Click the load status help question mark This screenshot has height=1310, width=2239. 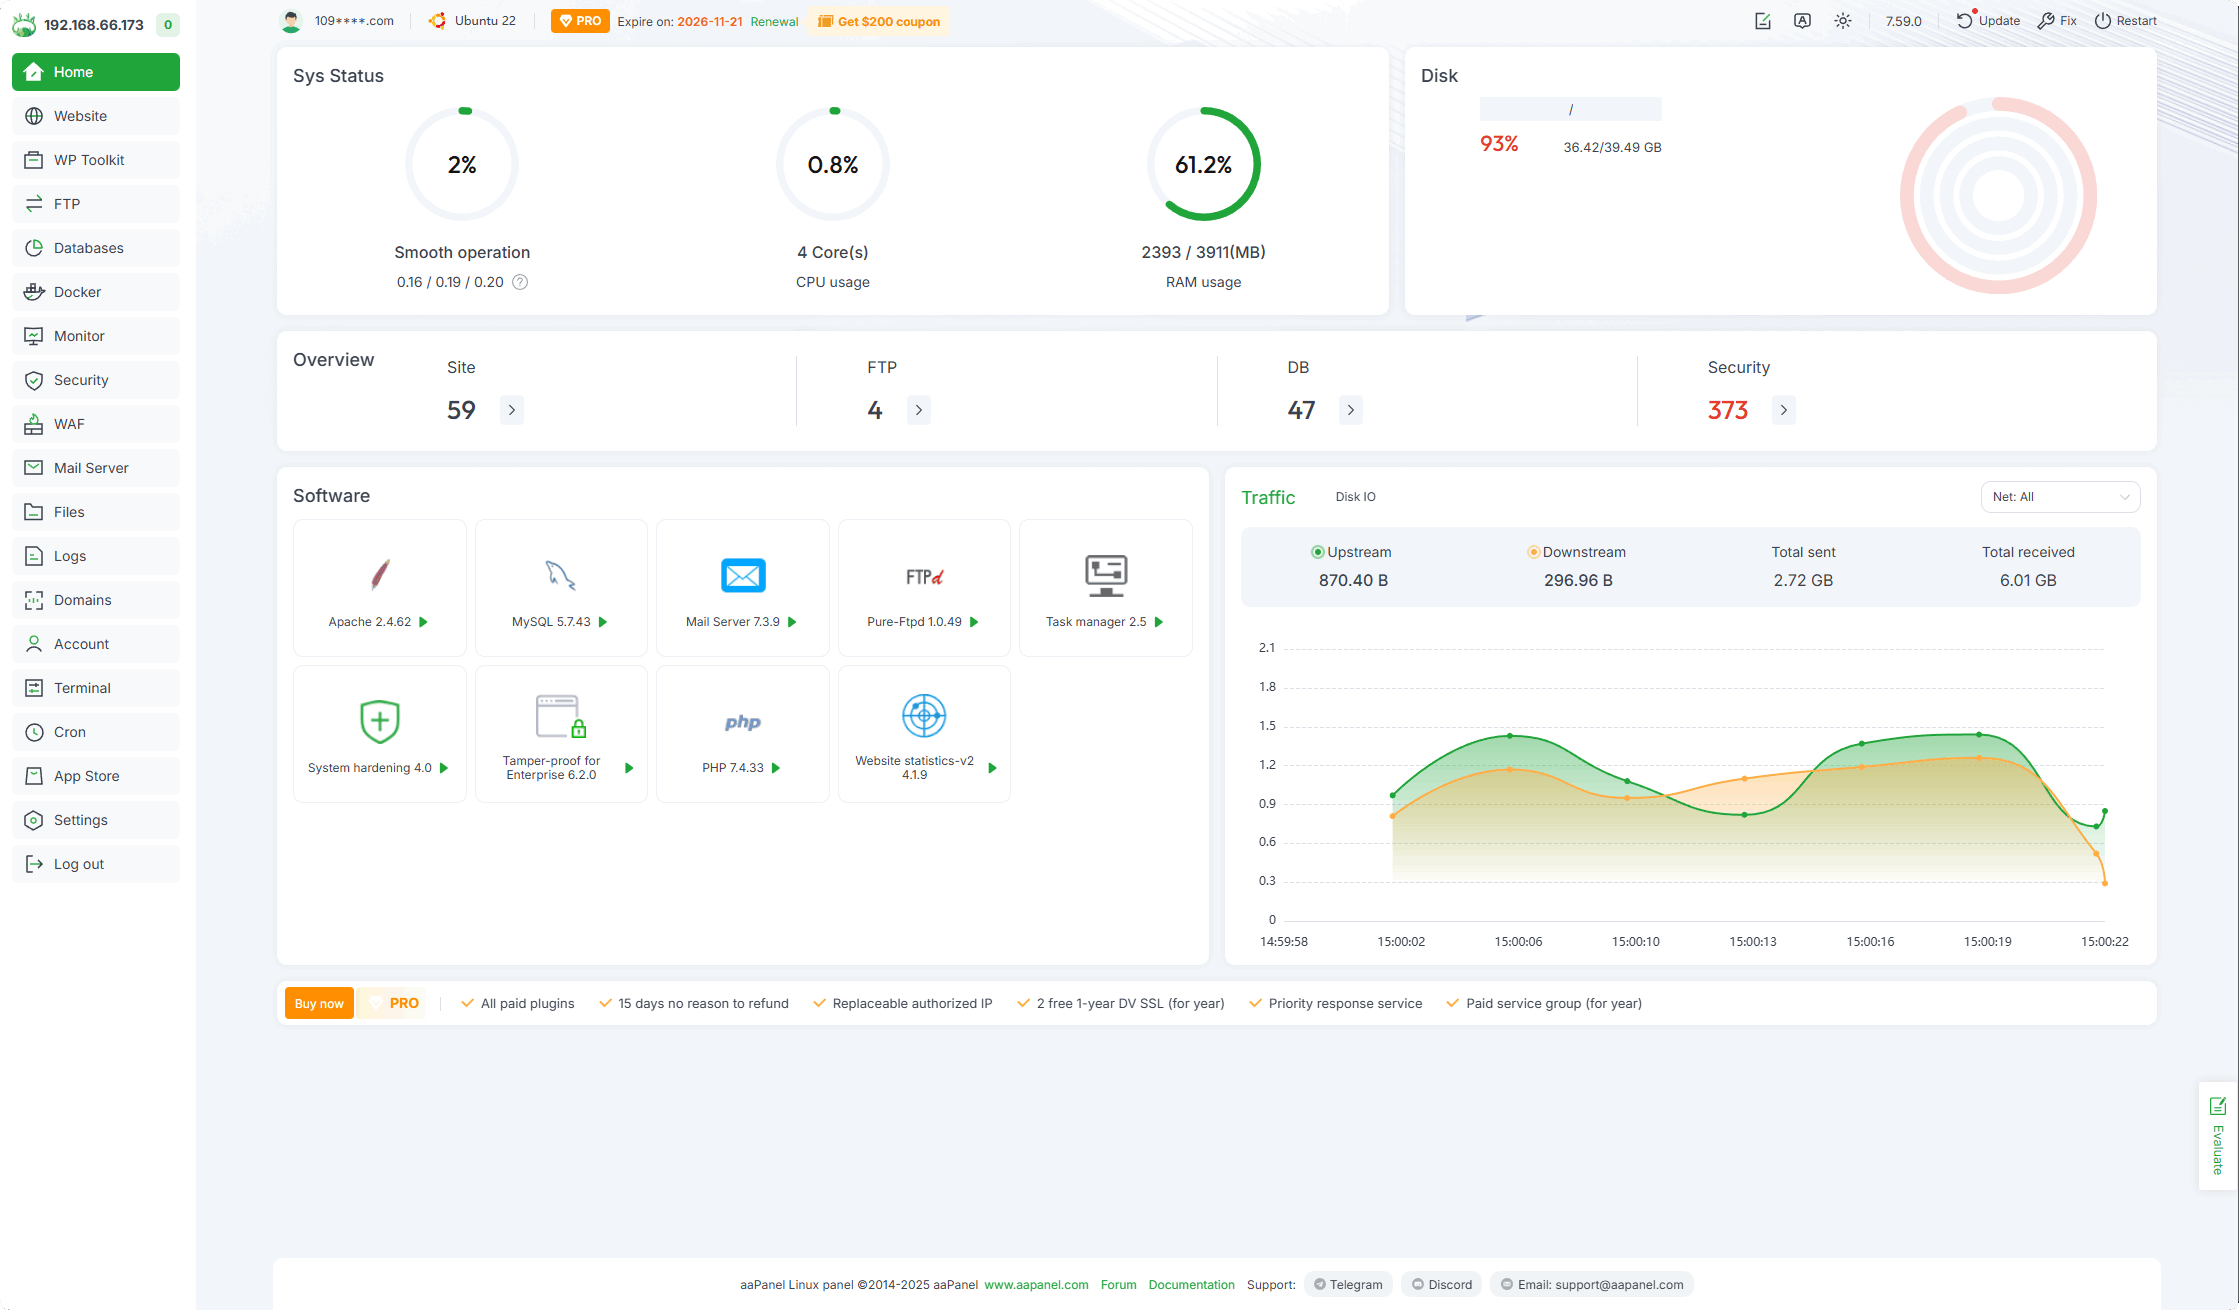click(520, 282)
